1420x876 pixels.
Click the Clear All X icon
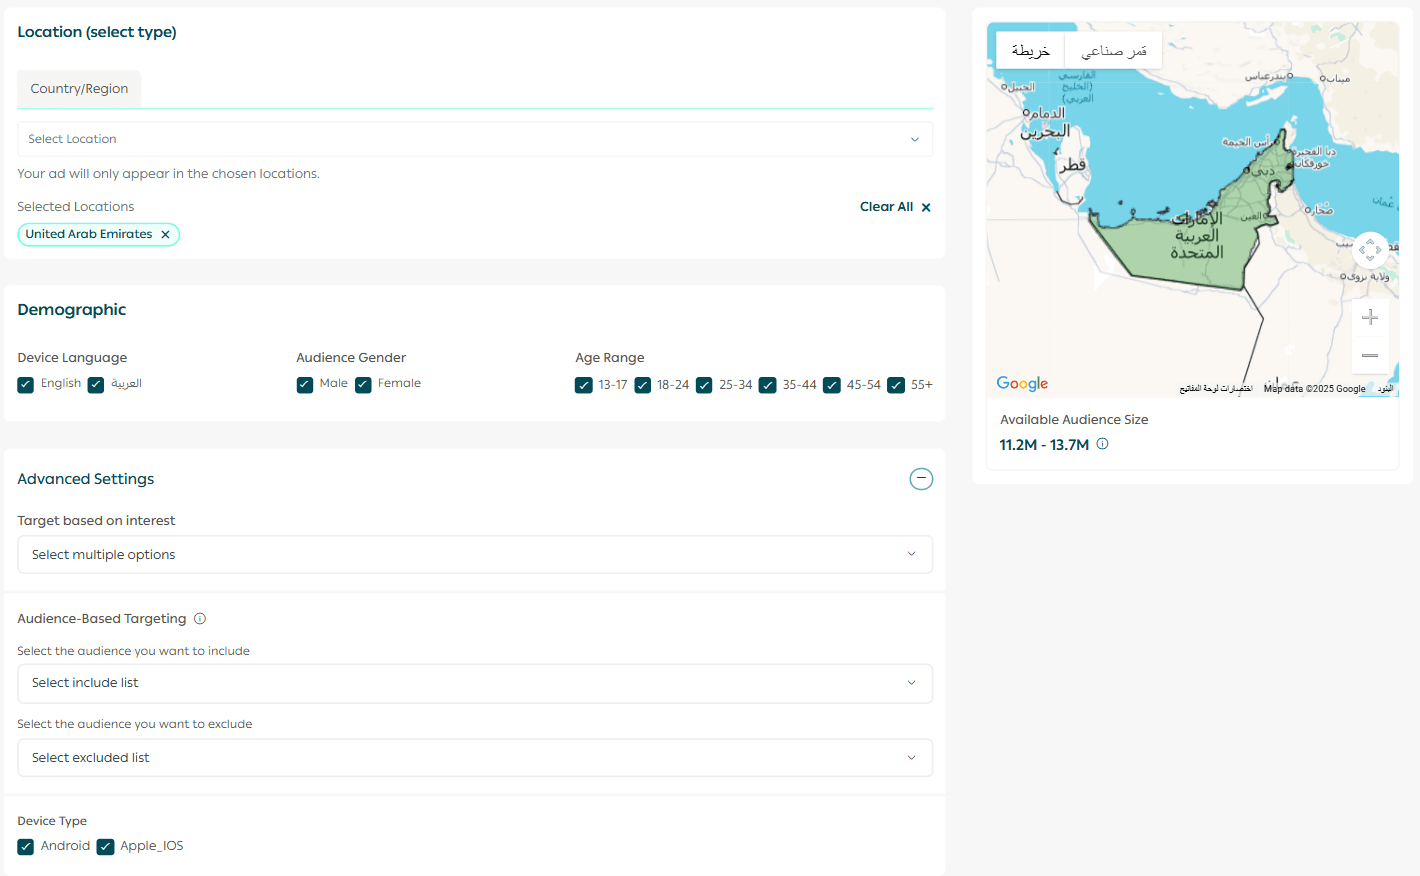coord(926,207)
